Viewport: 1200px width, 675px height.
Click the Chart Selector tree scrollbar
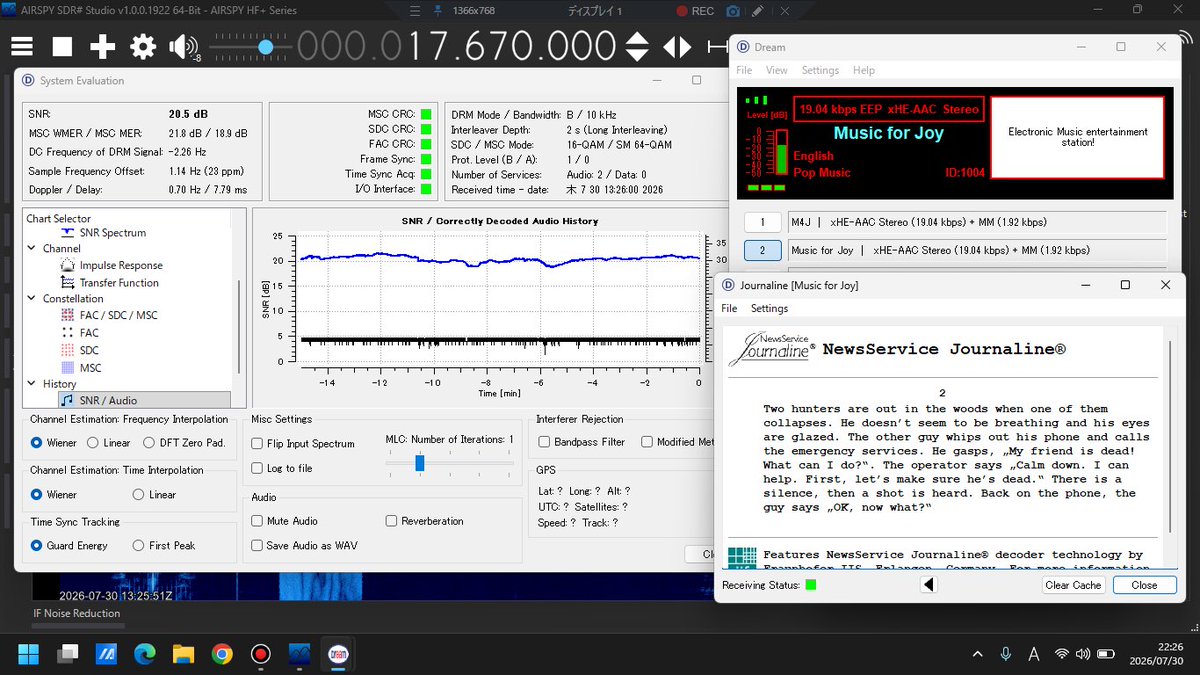pyautogui.click(x=238, y=326)
